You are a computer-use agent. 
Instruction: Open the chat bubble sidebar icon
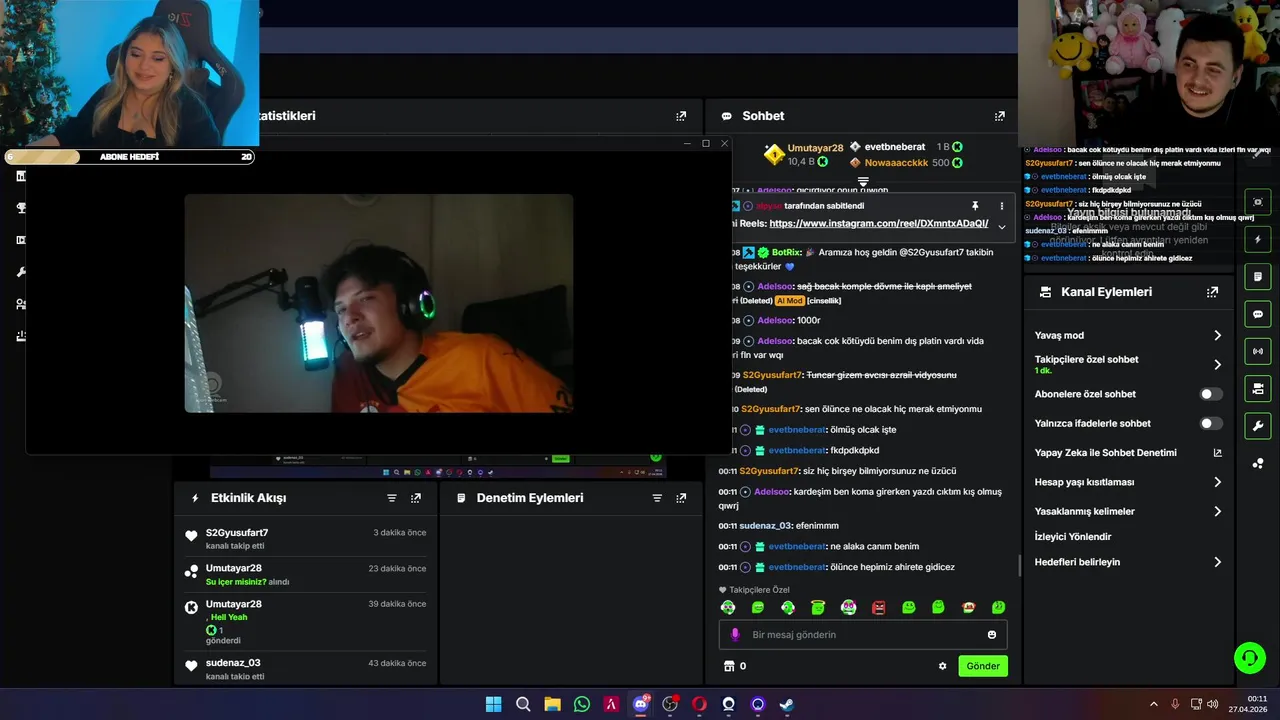(x=1257, y=314)
